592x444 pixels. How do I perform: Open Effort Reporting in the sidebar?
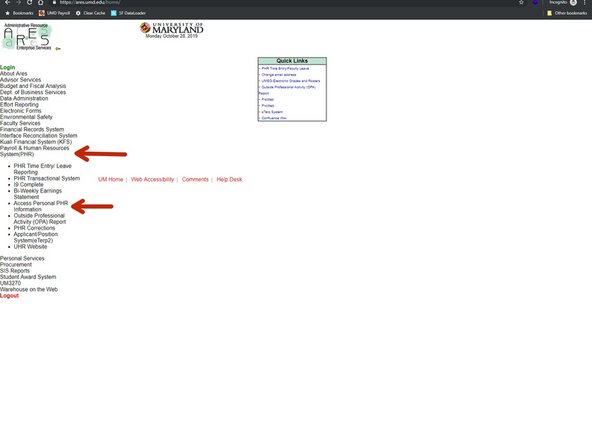[19, 104]
